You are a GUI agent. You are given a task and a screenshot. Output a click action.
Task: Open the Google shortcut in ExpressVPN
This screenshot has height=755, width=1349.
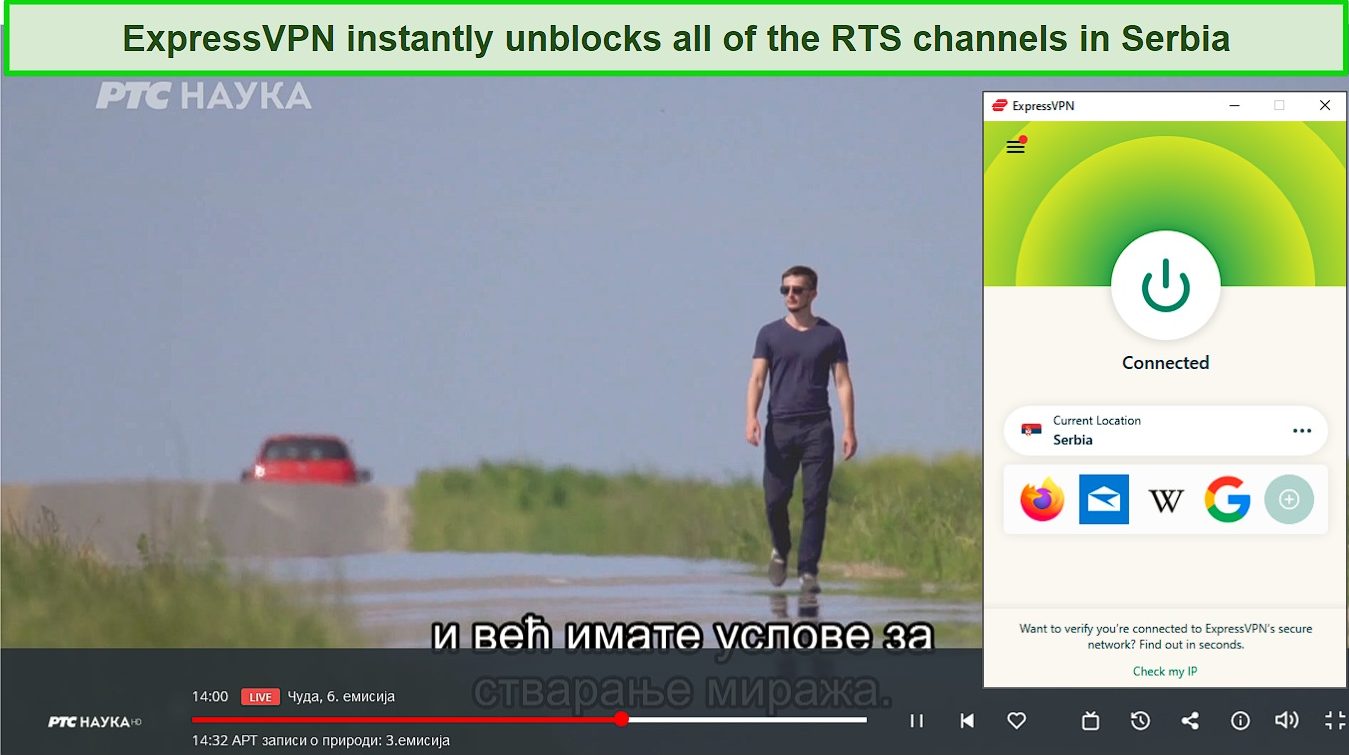1227,499
